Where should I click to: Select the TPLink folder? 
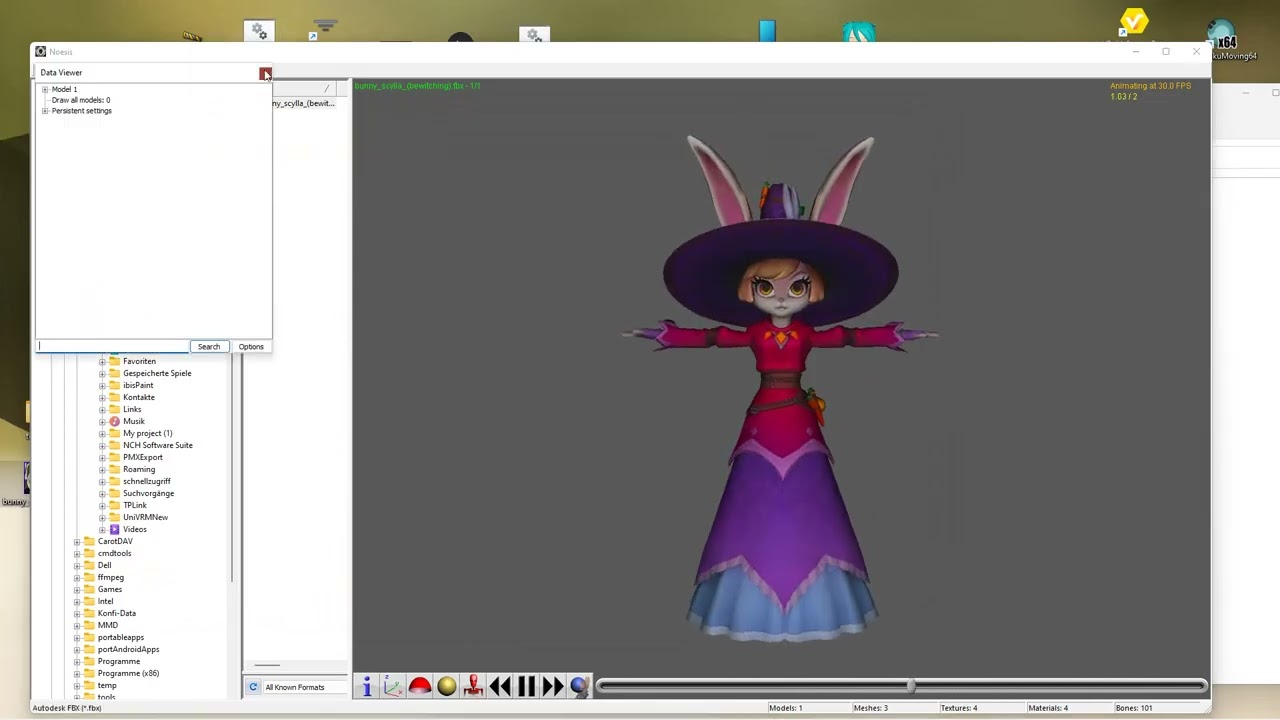(x=135, y=505)
